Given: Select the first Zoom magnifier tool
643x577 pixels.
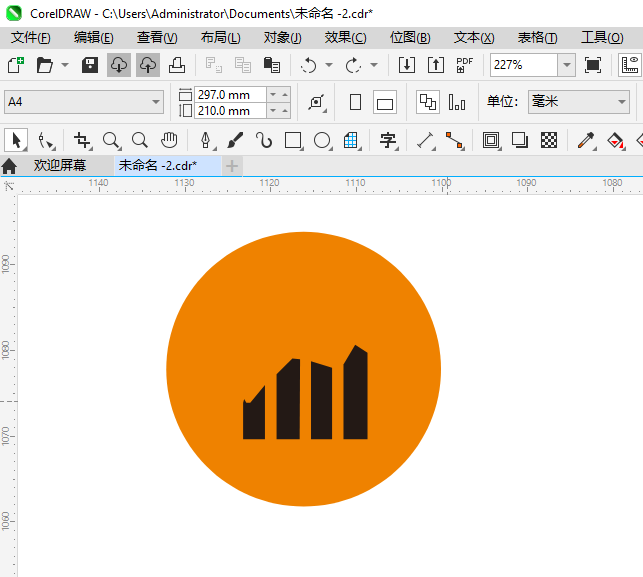Looking at the screenshot, I should click(111, 140).
